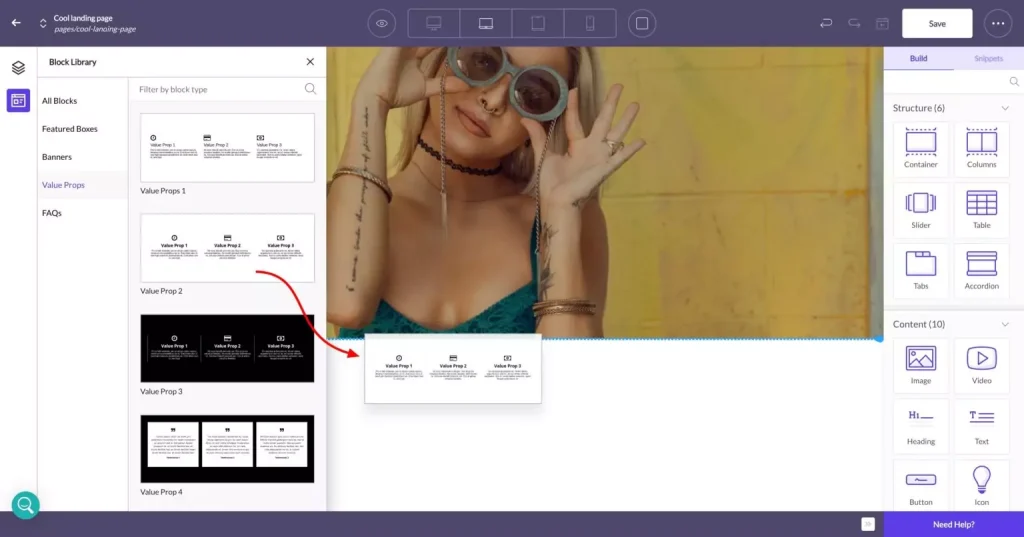Select Featured Boxes category
Image resolution: width=1024 pixels, height=537 pixels.
[70, 129]
